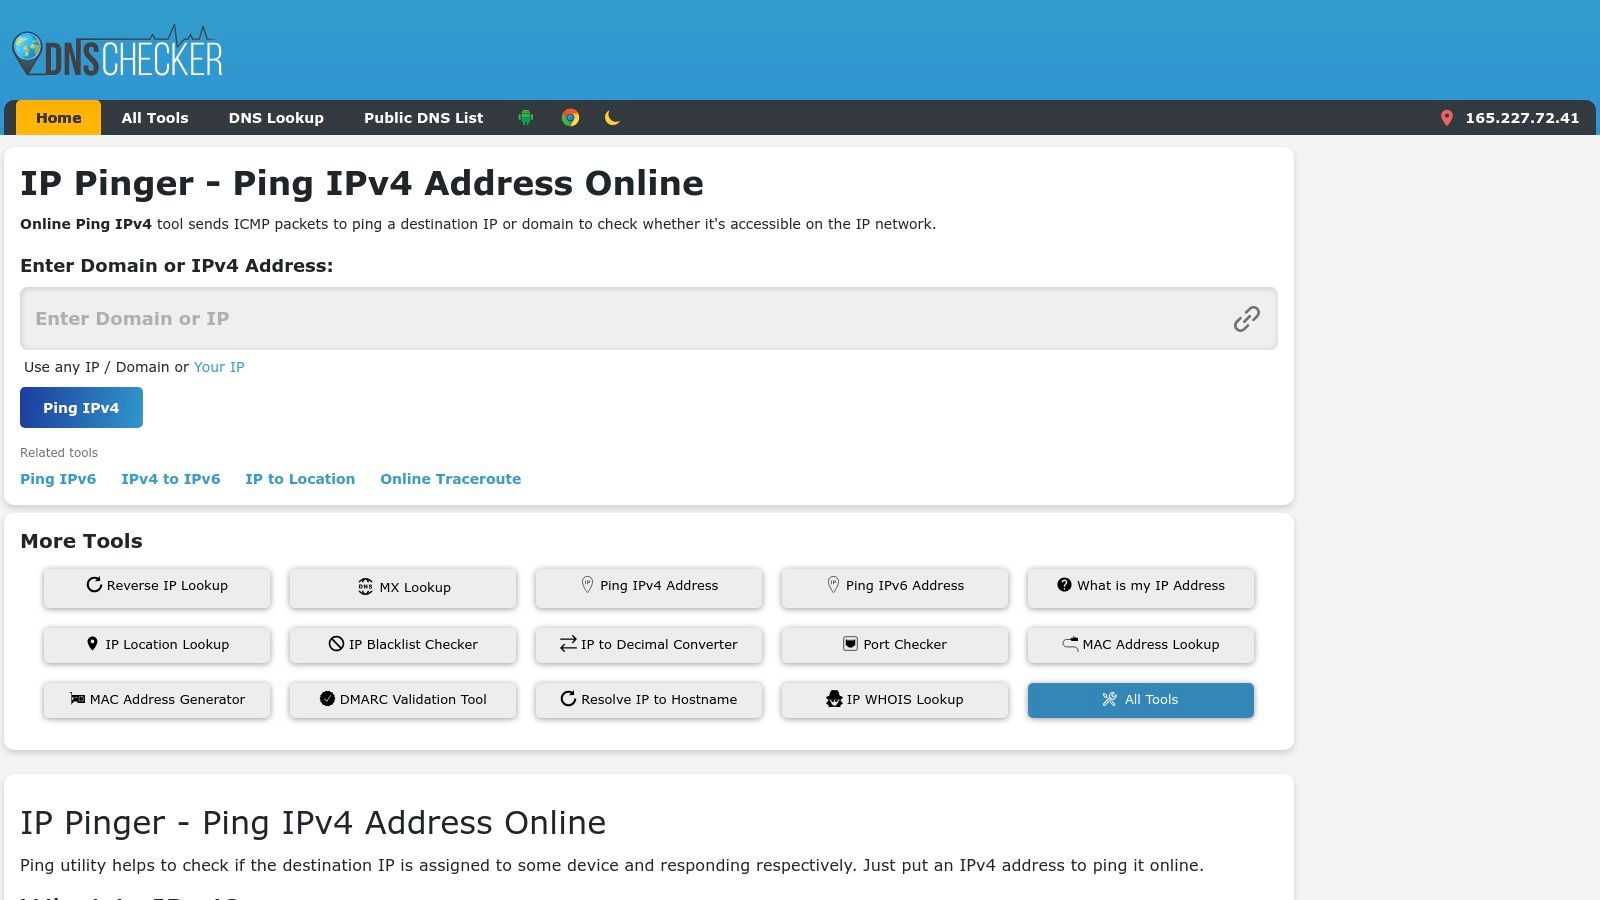Click the location pin beside 165.227.72.41
The width and height of the screenshot is (1600, 900).
click(x=1448, y=117)
